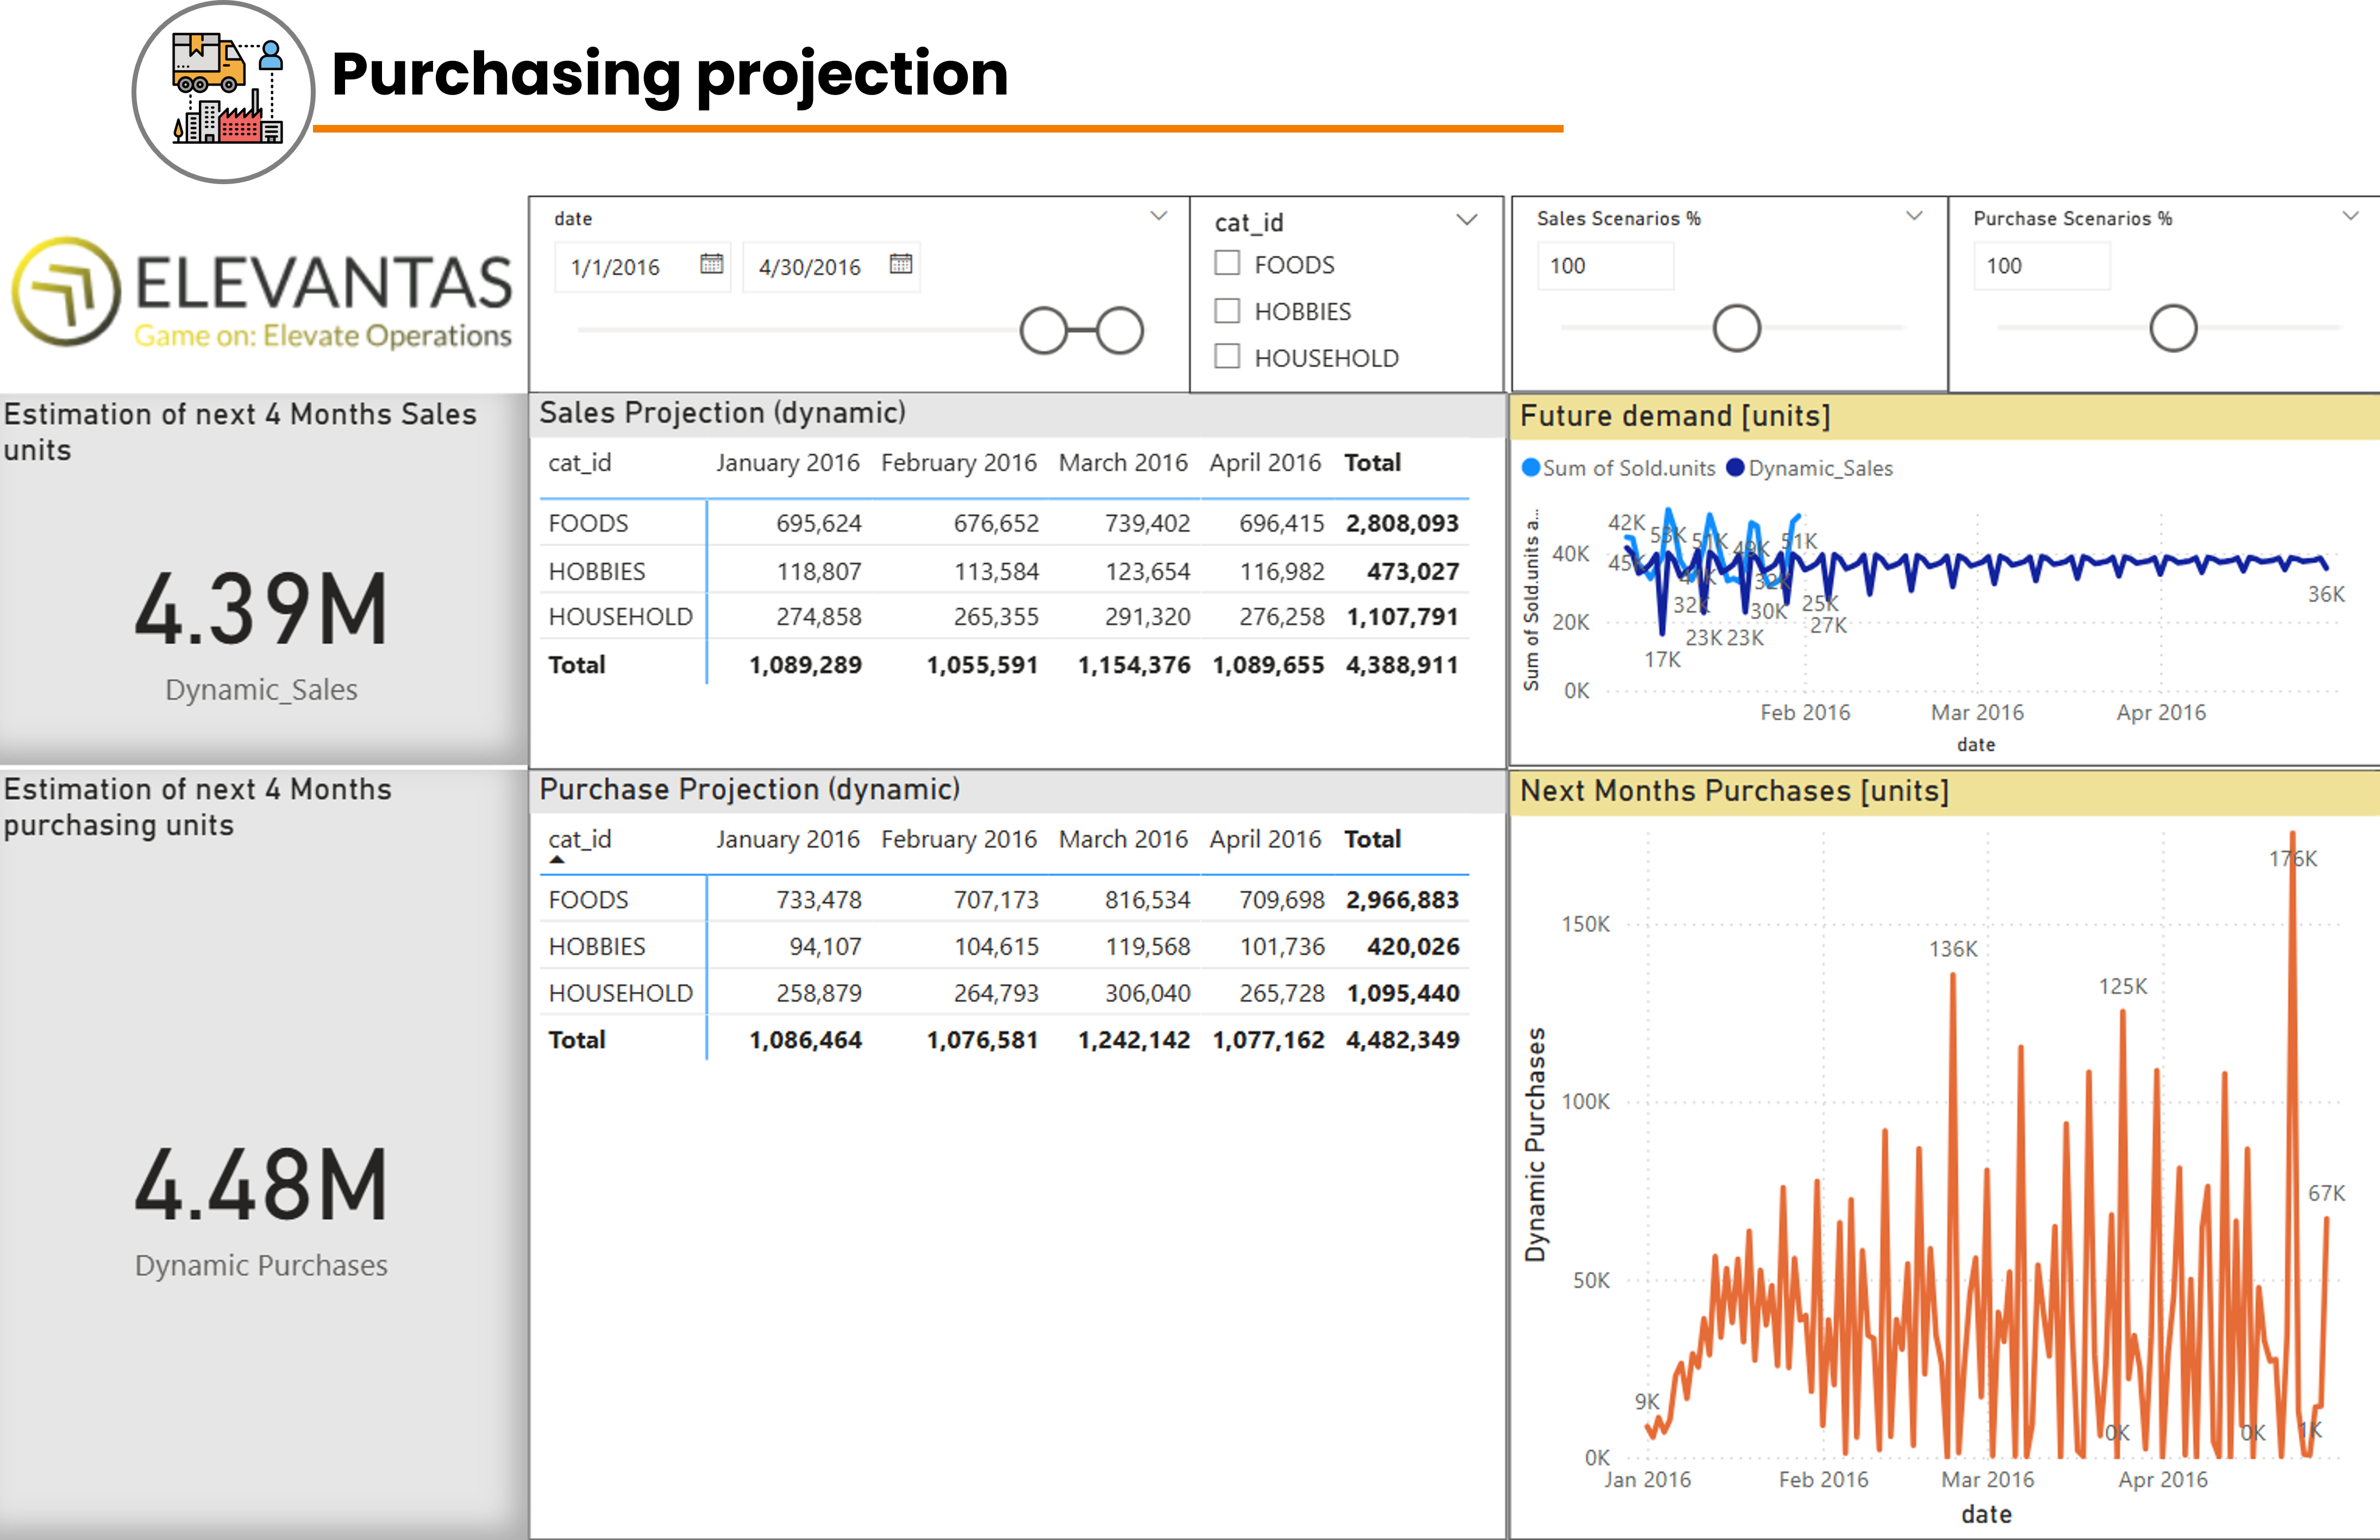Sort Purchase Projection by the Total column header
The height and width of the screenshot is (1540, 2380).
point(1372,840)
